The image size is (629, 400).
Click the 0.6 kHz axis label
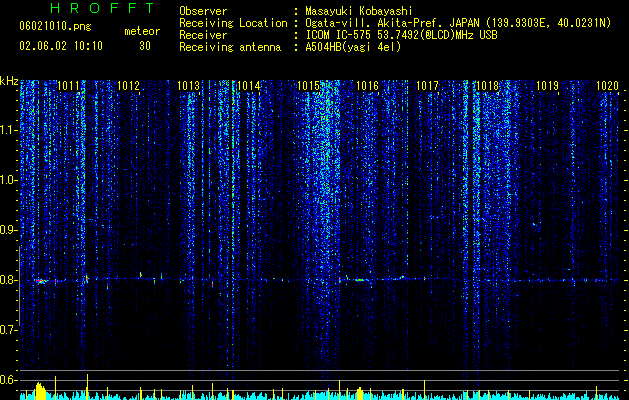coord(8,380)
